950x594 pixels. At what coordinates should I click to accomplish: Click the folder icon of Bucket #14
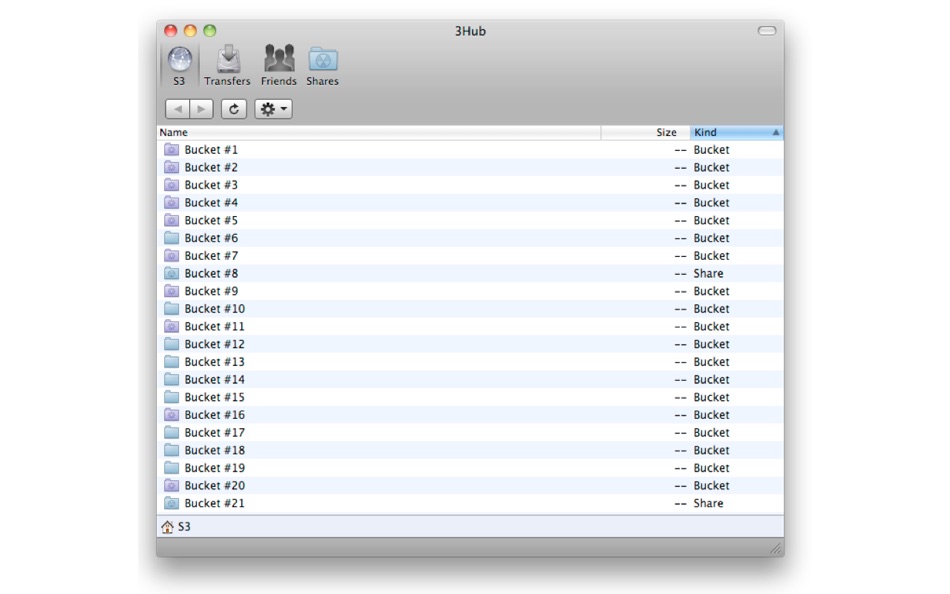pos(171,379)
